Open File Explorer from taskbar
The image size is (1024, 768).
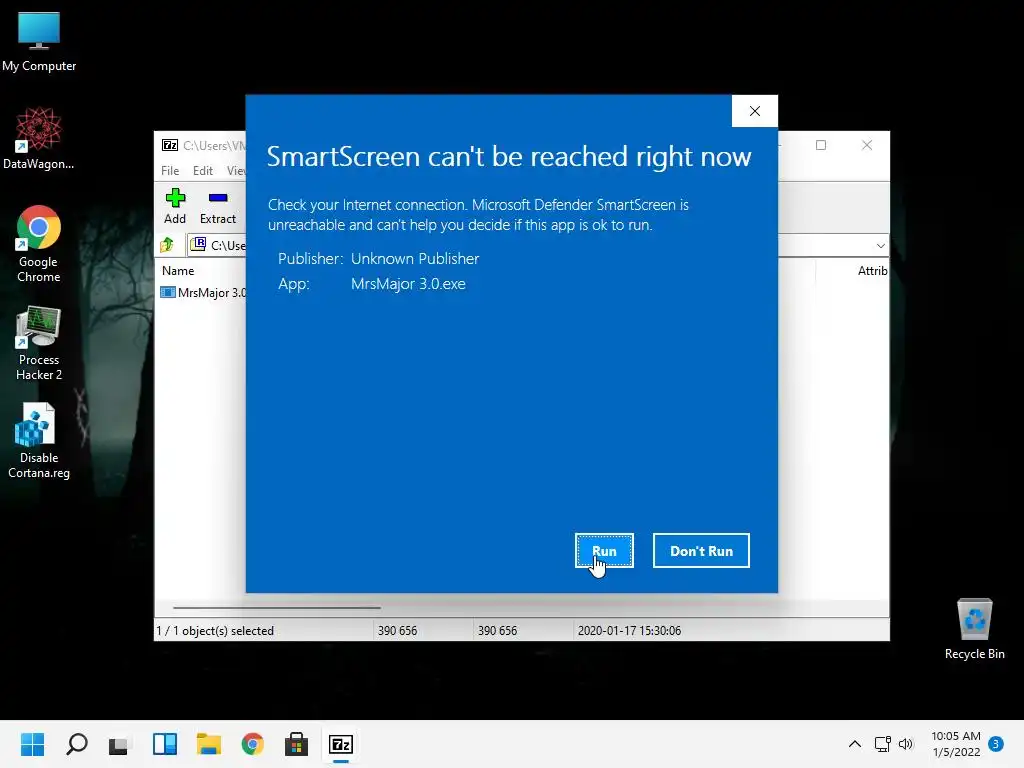pos(208,744)
